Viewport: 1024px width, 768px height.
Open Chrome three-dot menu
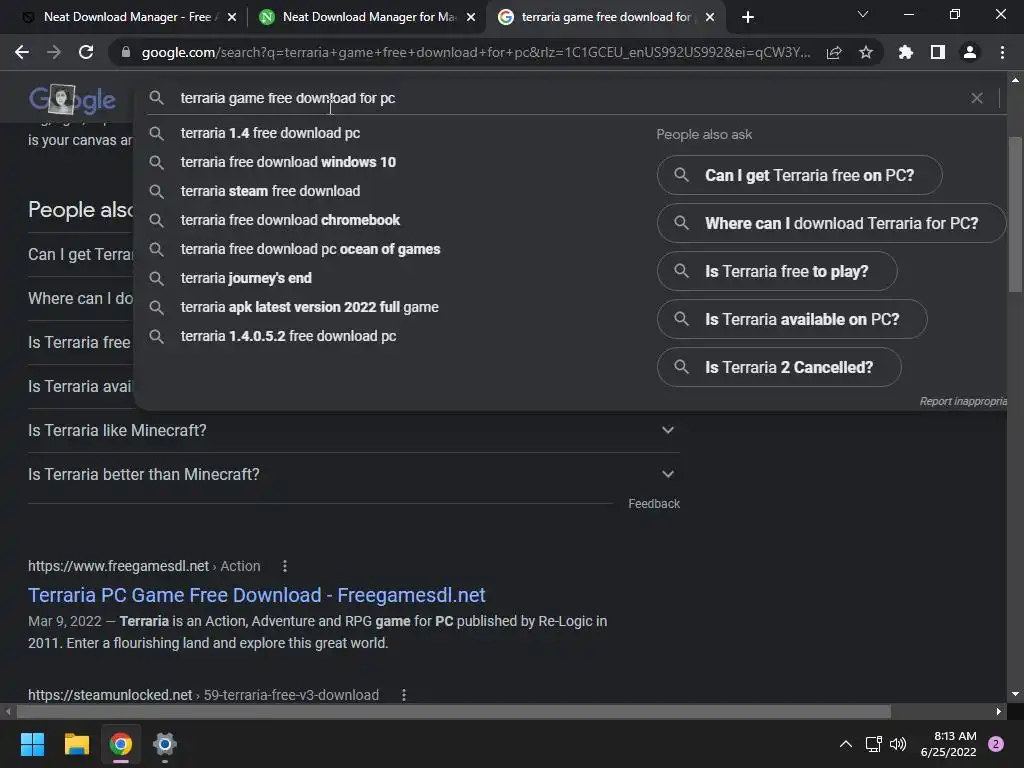click(x=1002, y=52)
